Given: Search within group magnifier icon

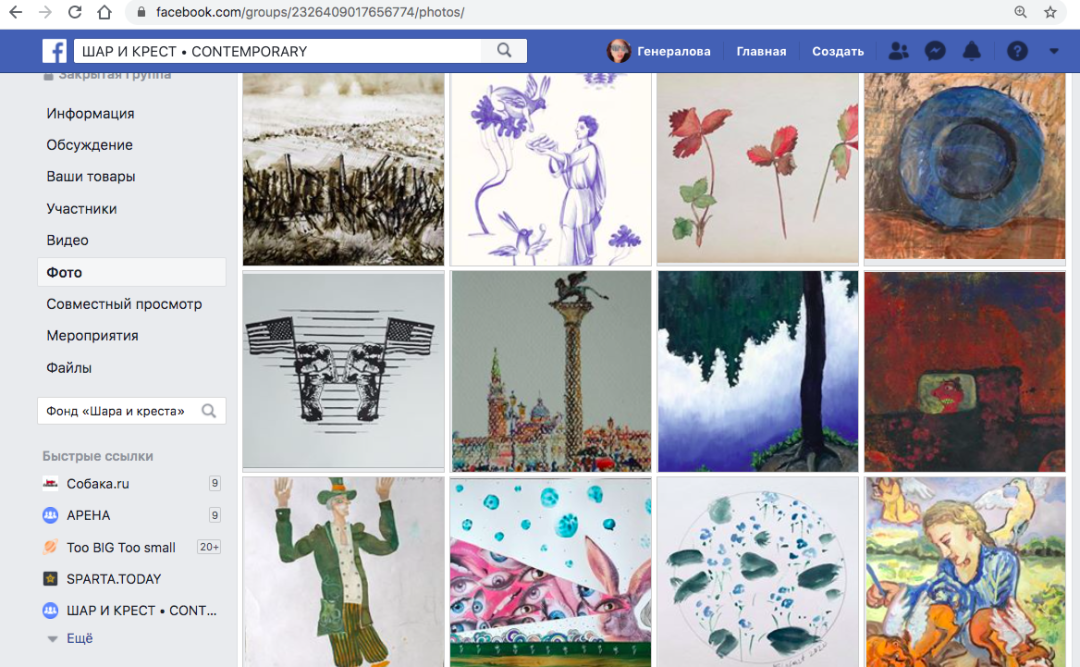Looking at the screenshot, I should click(209, 411).
